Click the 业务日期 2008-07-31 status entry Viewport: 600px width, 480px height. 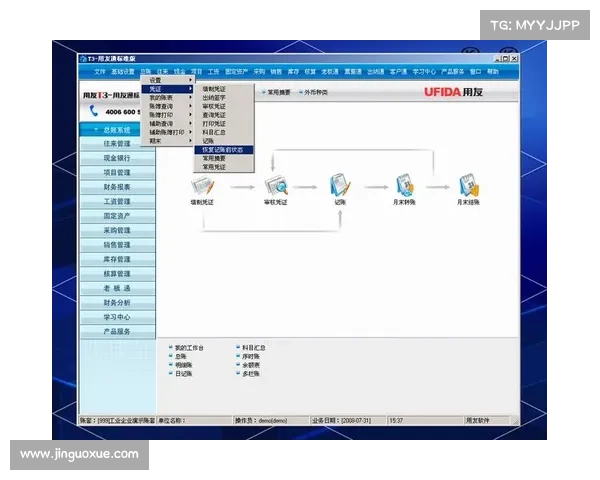tap(347, 420)
